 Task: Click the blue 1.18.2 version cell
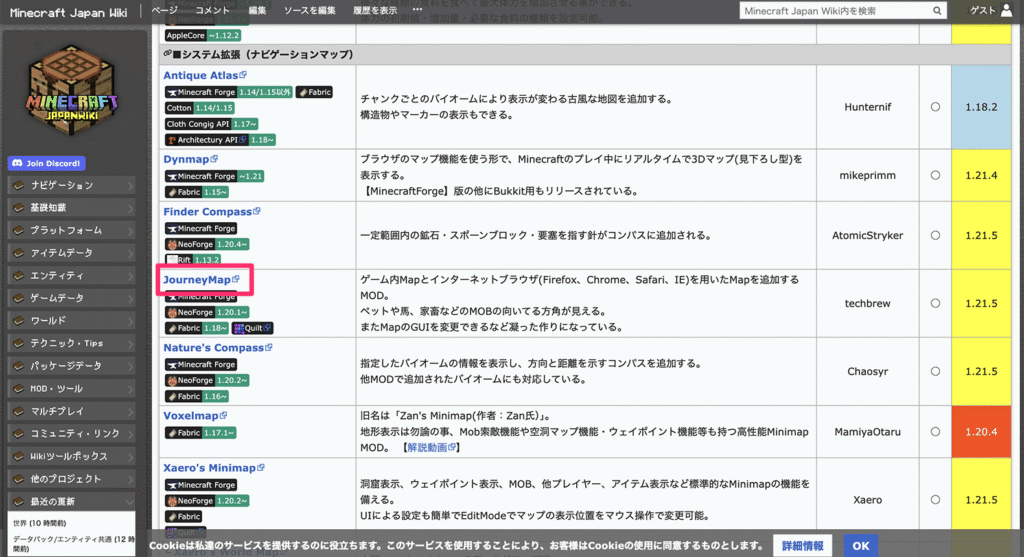click(982, 107)
